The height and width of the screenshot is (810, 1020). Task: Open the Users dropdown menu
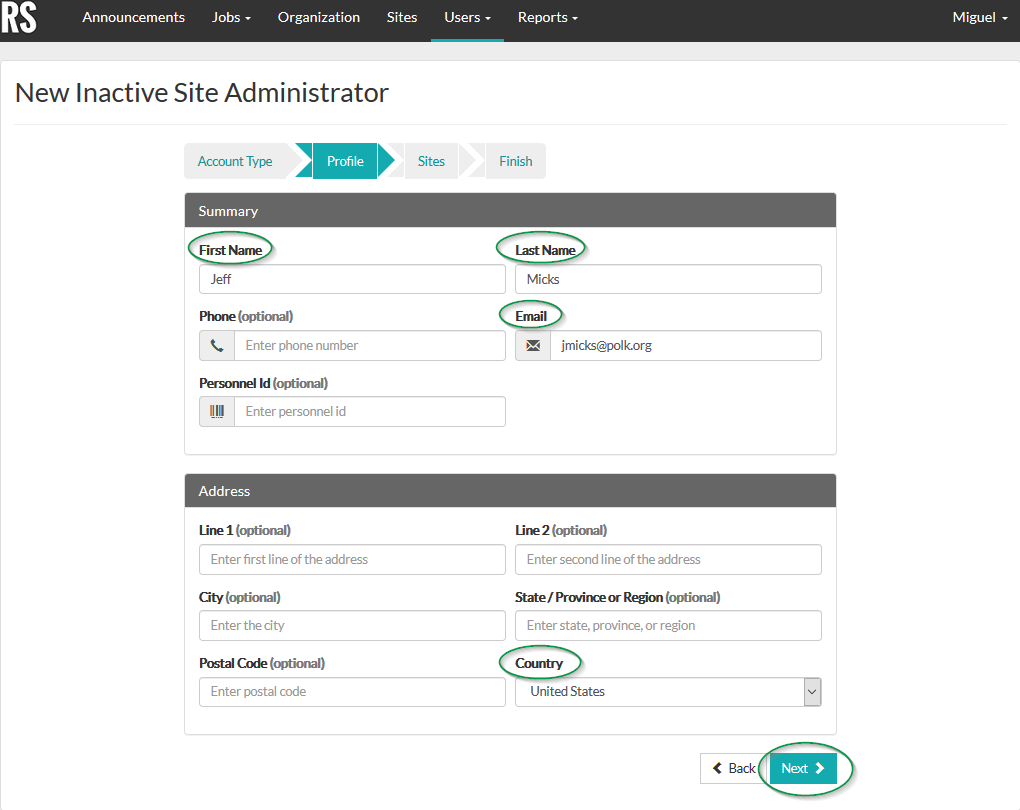click(466, 17)
